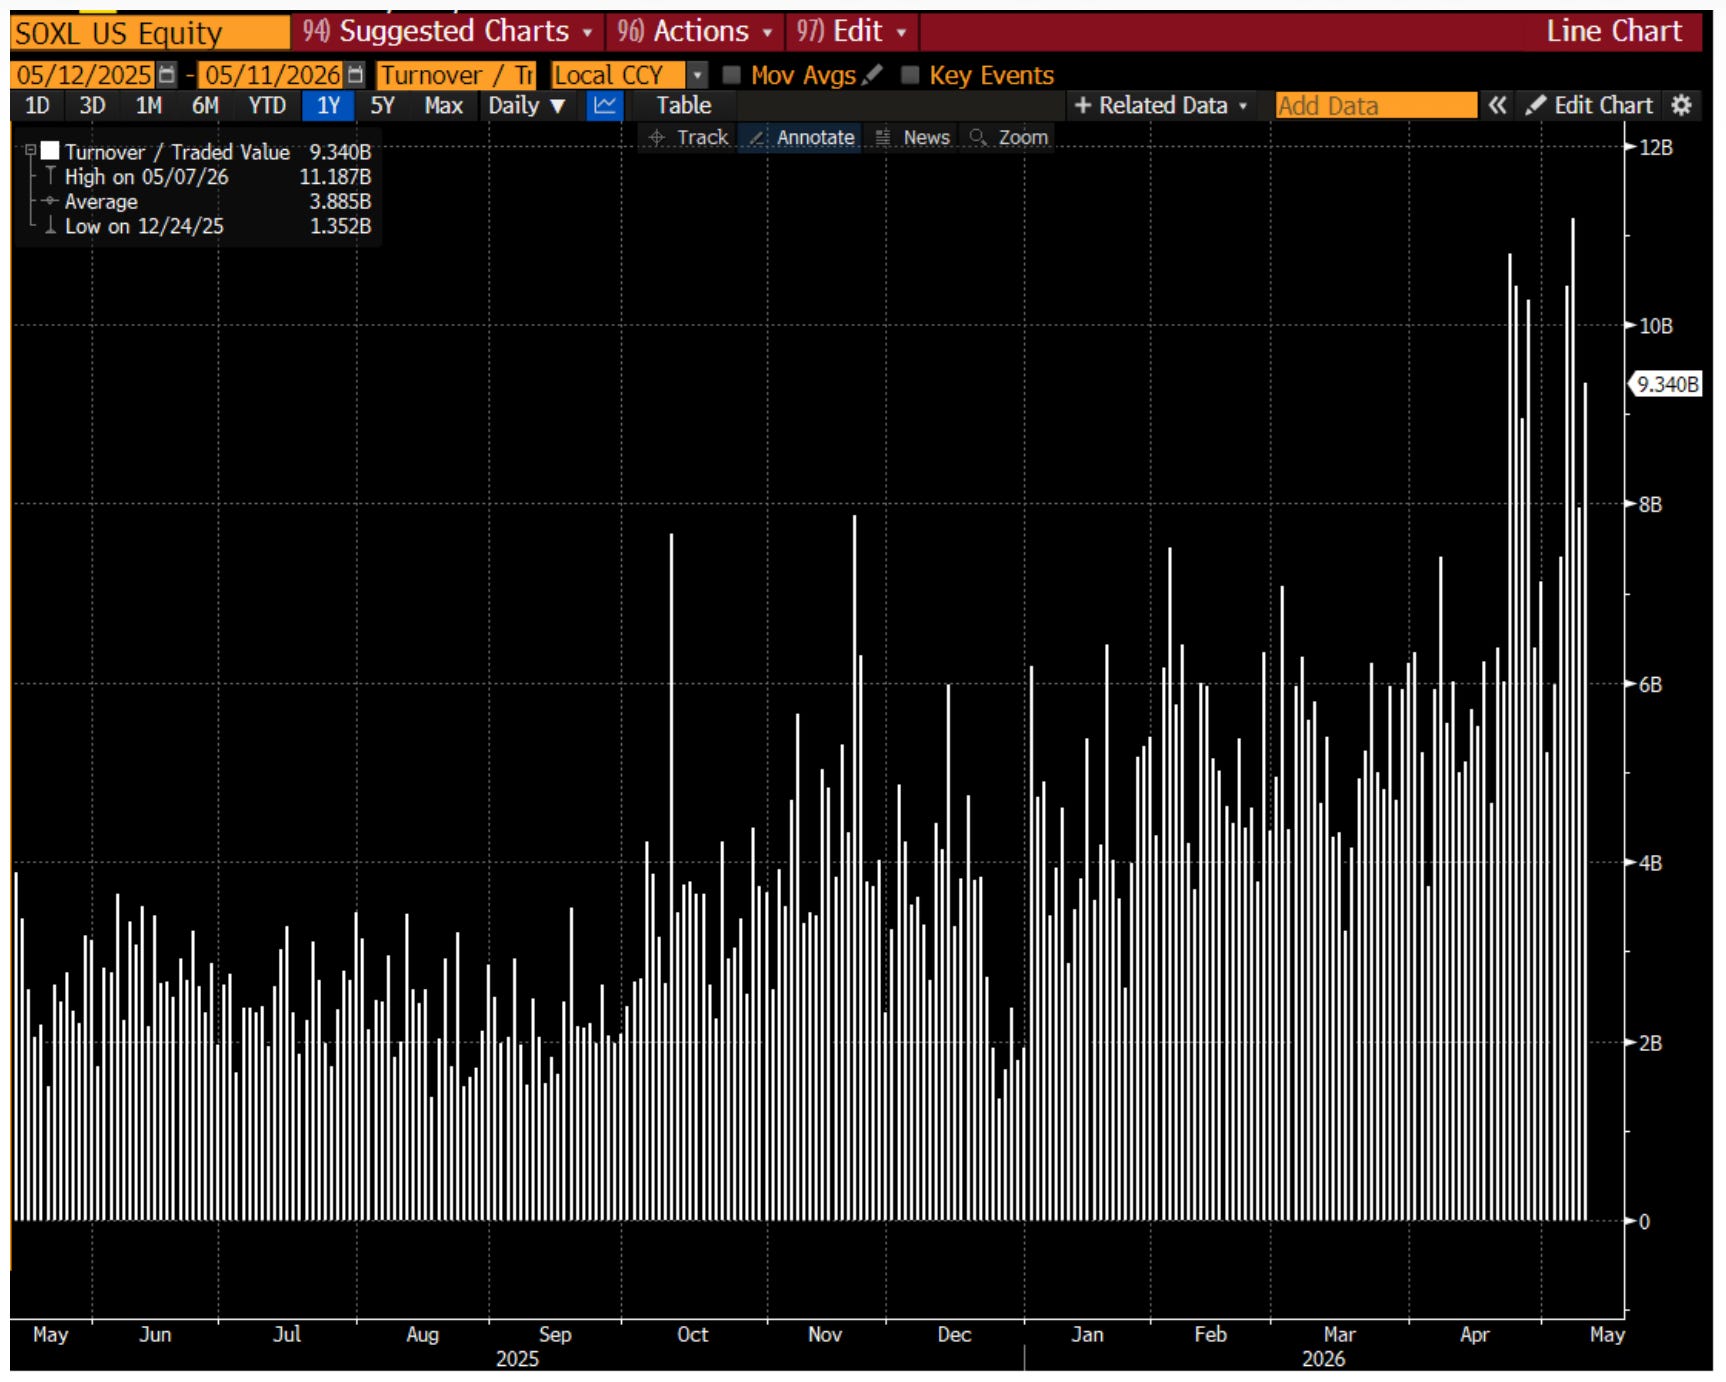The width and height of the screenshot is (1726, 1382).
Task: Select the line chart style icon
Action: [x=605, y=105]
